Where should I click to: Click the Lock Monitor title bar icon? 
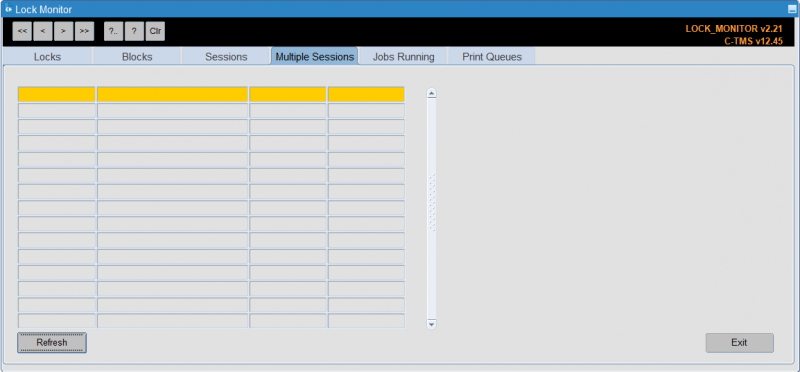(x=8, y=9)
